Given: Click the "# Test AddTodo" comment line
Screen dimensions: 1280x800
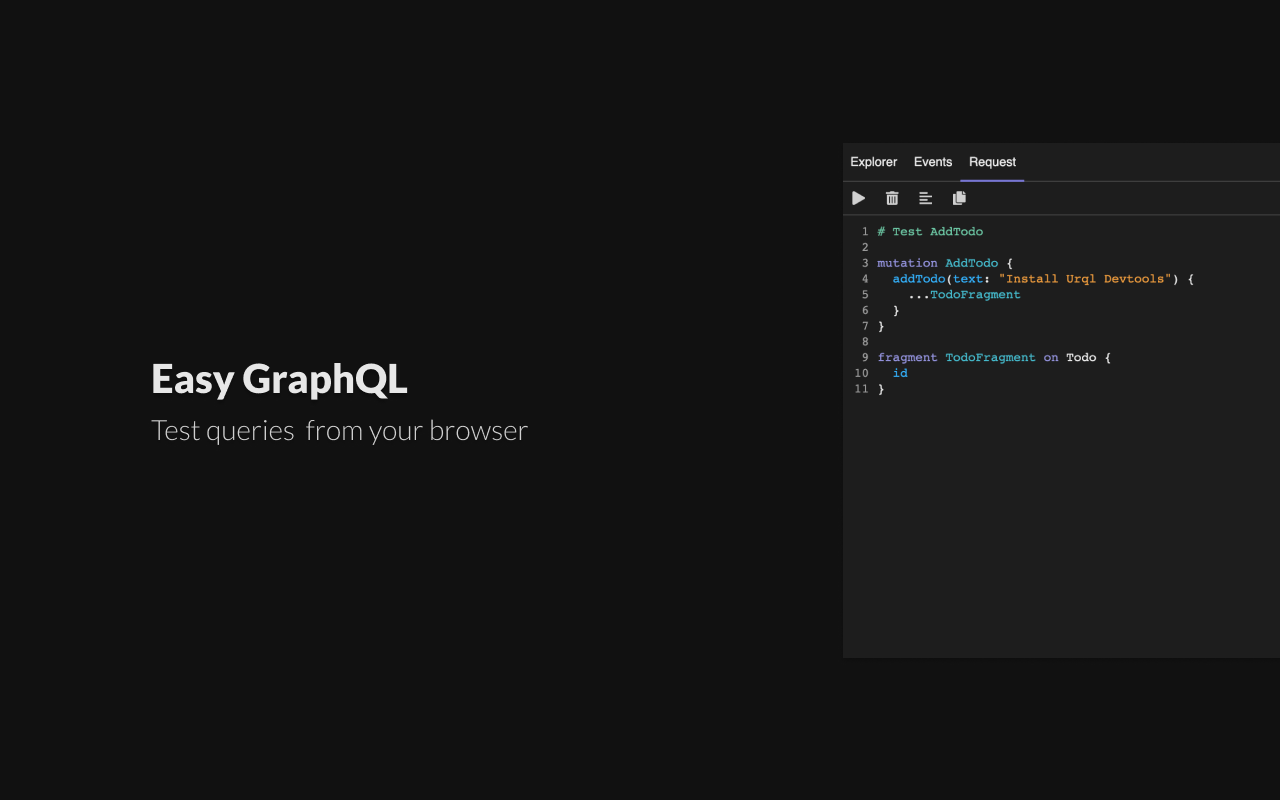Looking at the screenshot, I should pyautogui.click(x=930, y=231).
